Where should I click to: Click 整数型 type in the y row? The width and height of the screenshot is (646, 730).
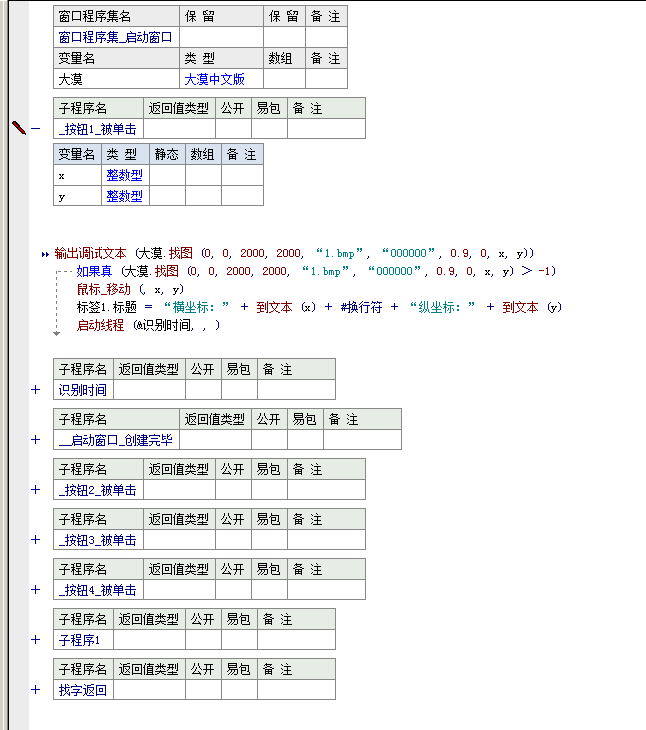pos(125,196)
